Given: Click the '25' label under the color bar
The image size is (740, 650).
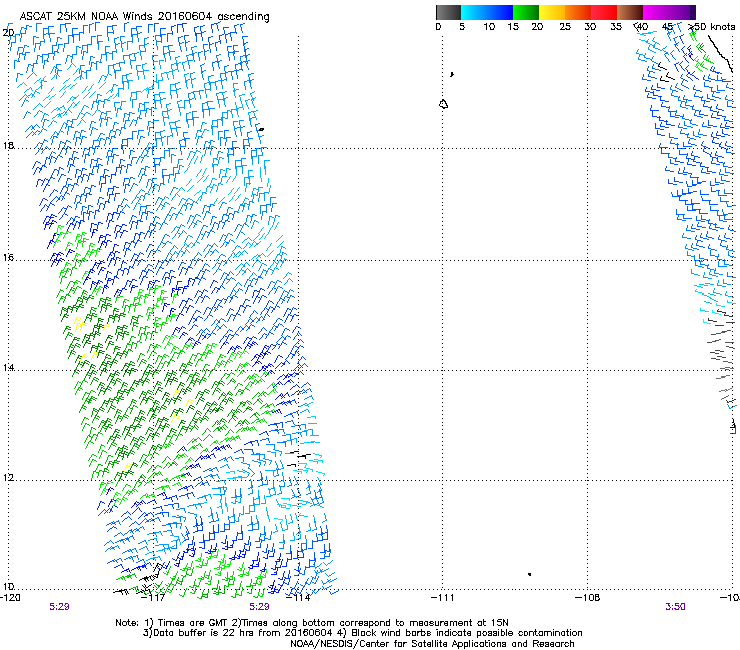Looking at the screenshot, I should 565,26.
